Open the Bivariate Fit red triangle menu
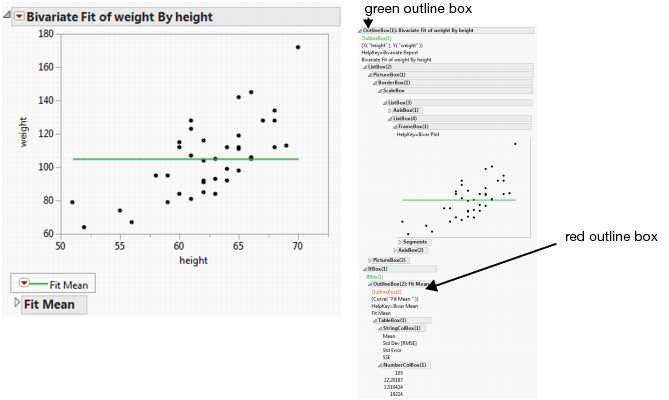669x400 pixels. [x=17, y=17]
